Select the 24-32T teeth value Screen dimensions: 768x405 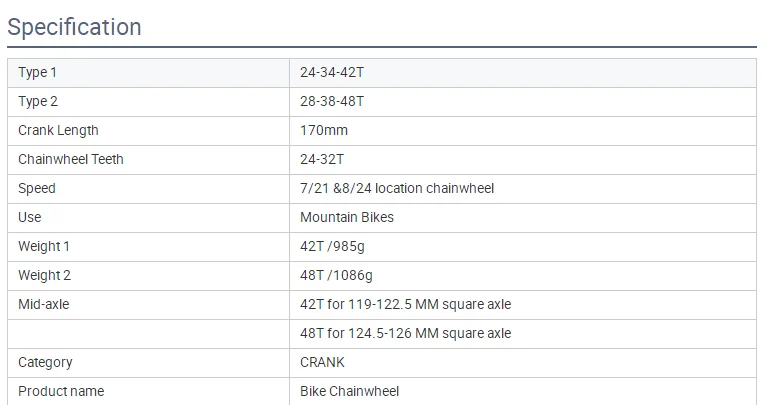click(322, 160)
